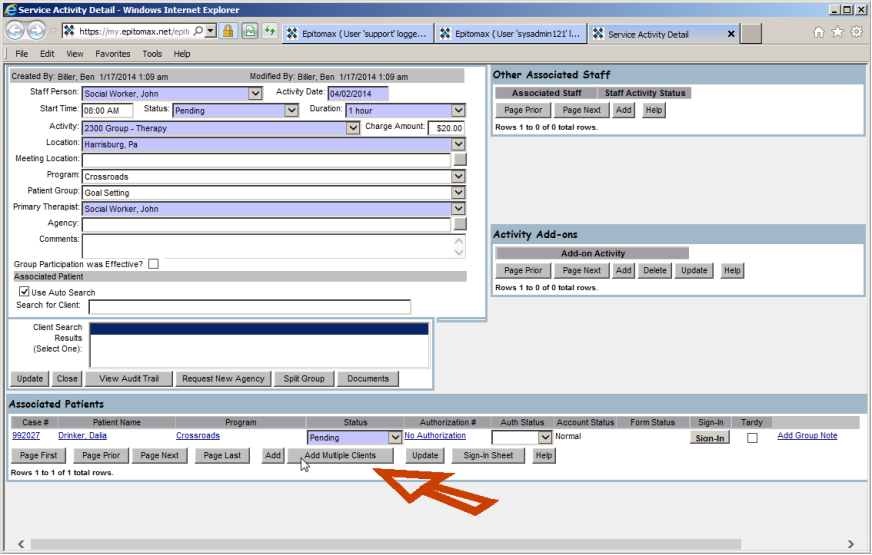The width and height of the screenshot is (872, 555).
Task: Click the Add Multiple Clients button
Action: pyautogui.click(x=340, y=456)
